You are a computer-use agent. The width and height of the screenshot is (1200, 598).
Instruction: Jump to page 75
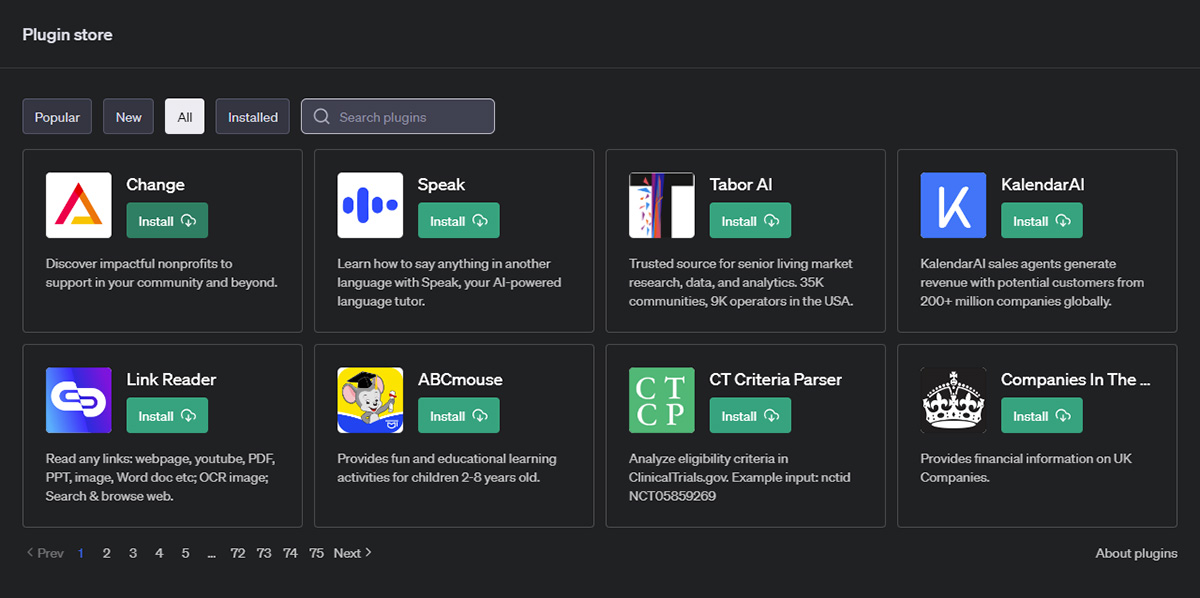[x=316, y=553]
